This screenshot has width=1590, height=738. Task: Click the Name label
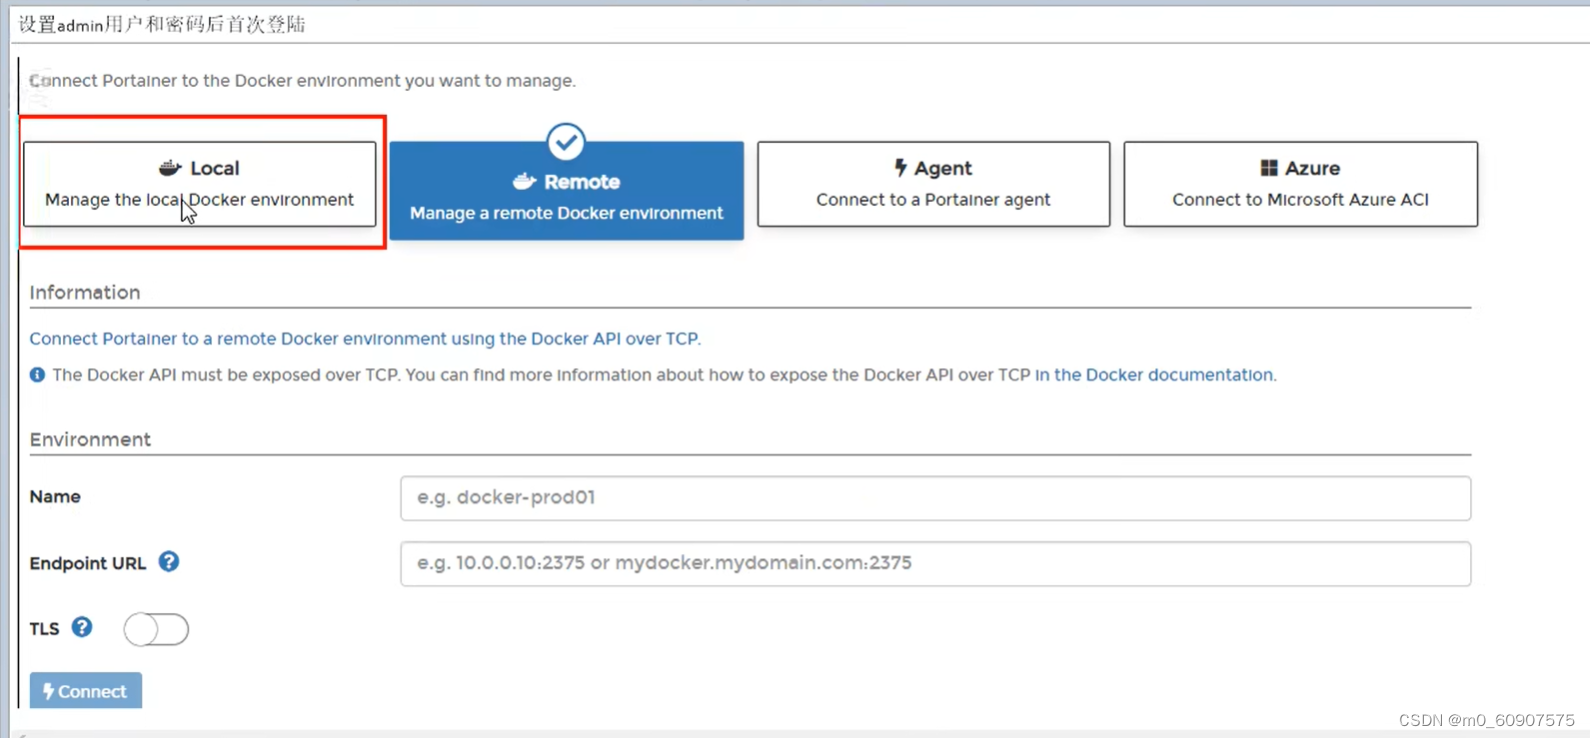click(x=55, y=497)
